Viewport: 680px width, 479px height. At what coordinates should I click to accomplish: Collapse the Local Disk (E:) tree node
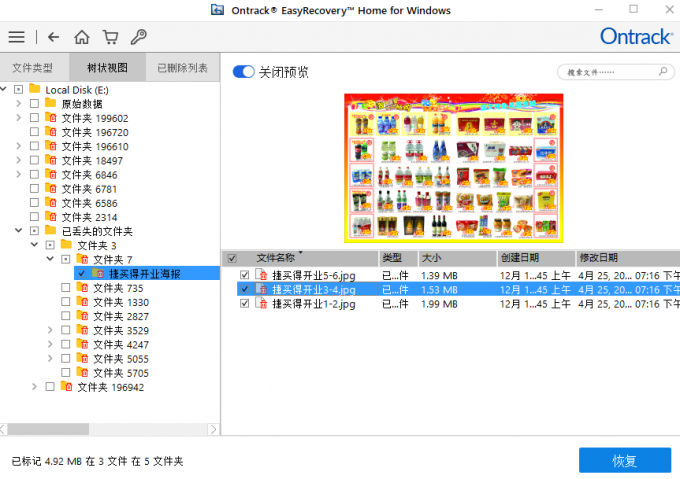[3, 89]
